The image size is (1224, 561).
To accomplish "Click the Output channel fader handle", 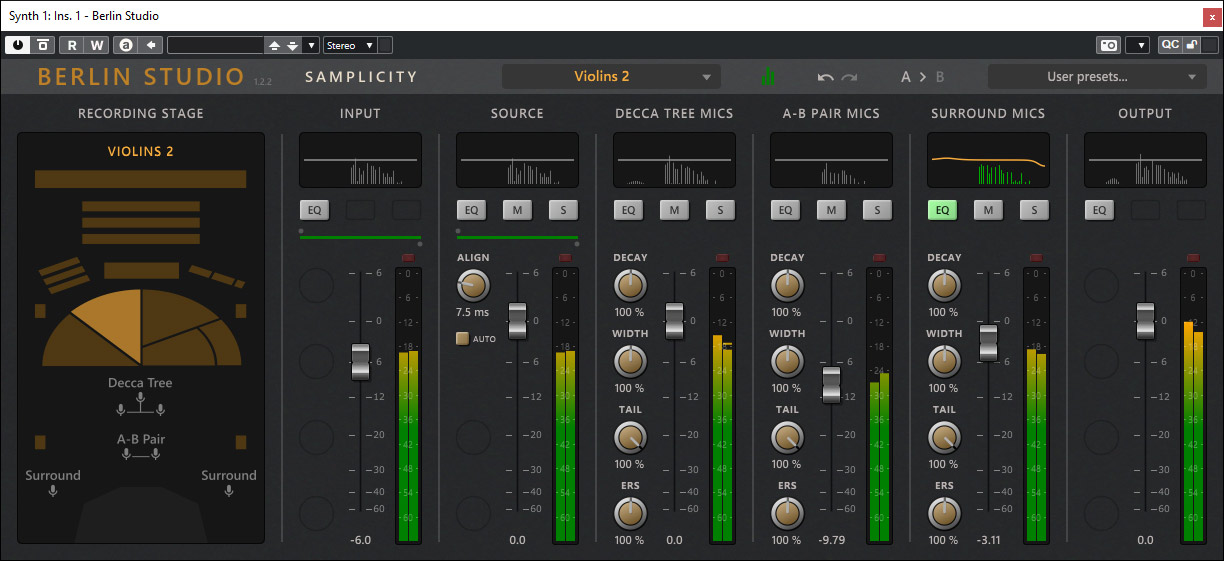I will click(x=1145, y=320).
